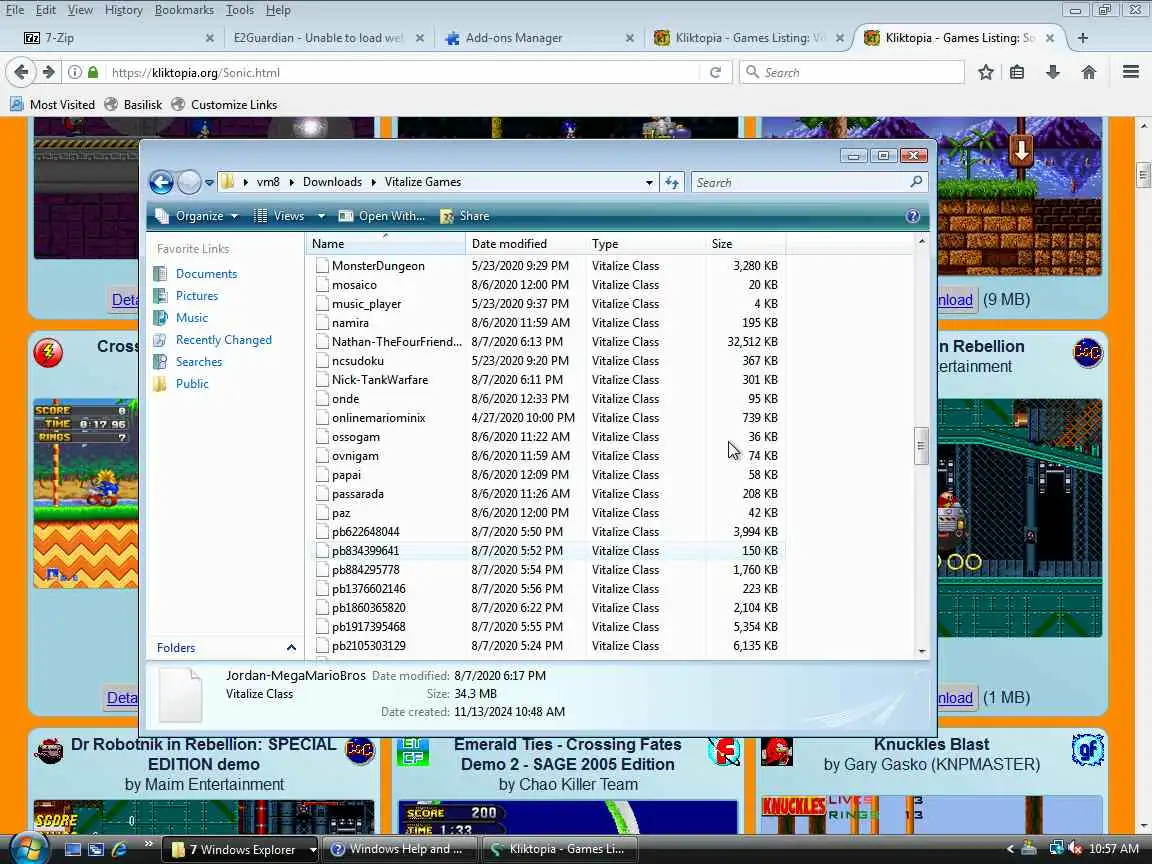Open Explorer help question mark icon
The height and width of the screenshot is (864, 1152).
click(912, 216)
